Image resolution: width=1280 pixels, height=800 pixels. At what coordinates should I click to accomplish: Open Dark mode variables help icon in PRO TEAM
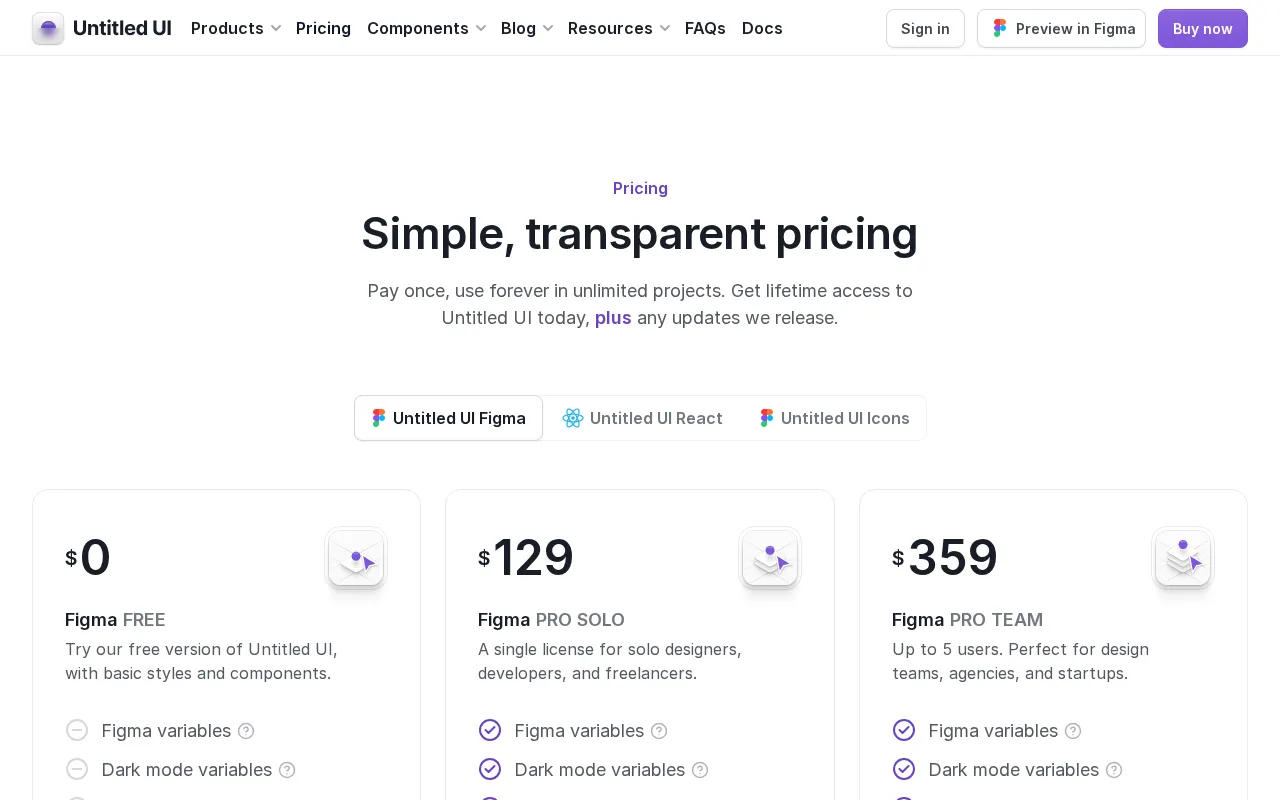pyautogui.click(x=1114, y=770)
